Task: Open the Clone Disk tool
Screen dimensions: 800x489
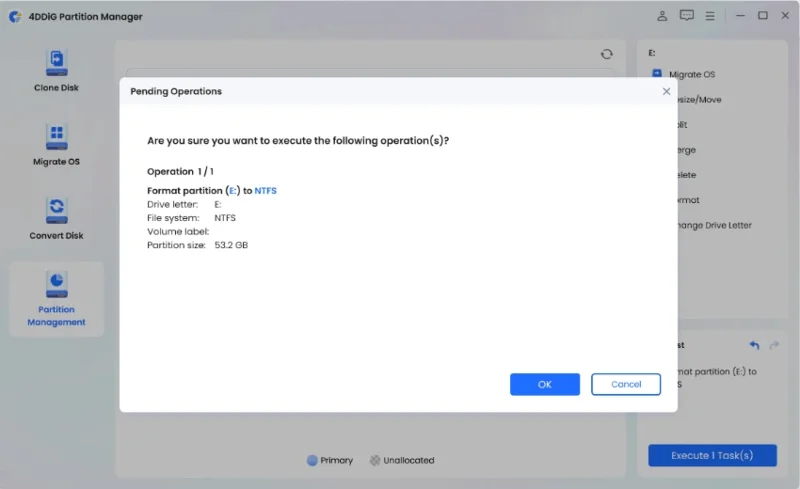Action: pos(56,71)
